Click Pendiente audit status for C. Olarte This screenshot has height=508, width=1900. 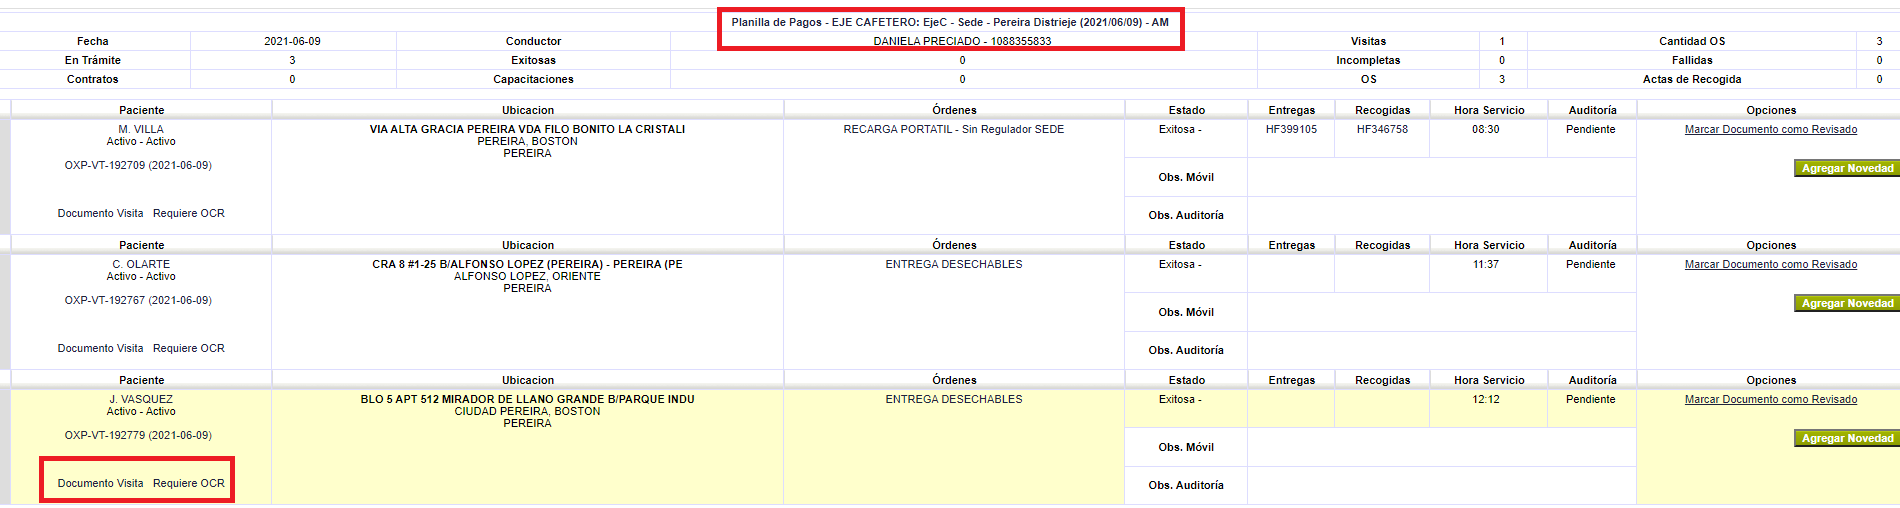(1591, 265)
